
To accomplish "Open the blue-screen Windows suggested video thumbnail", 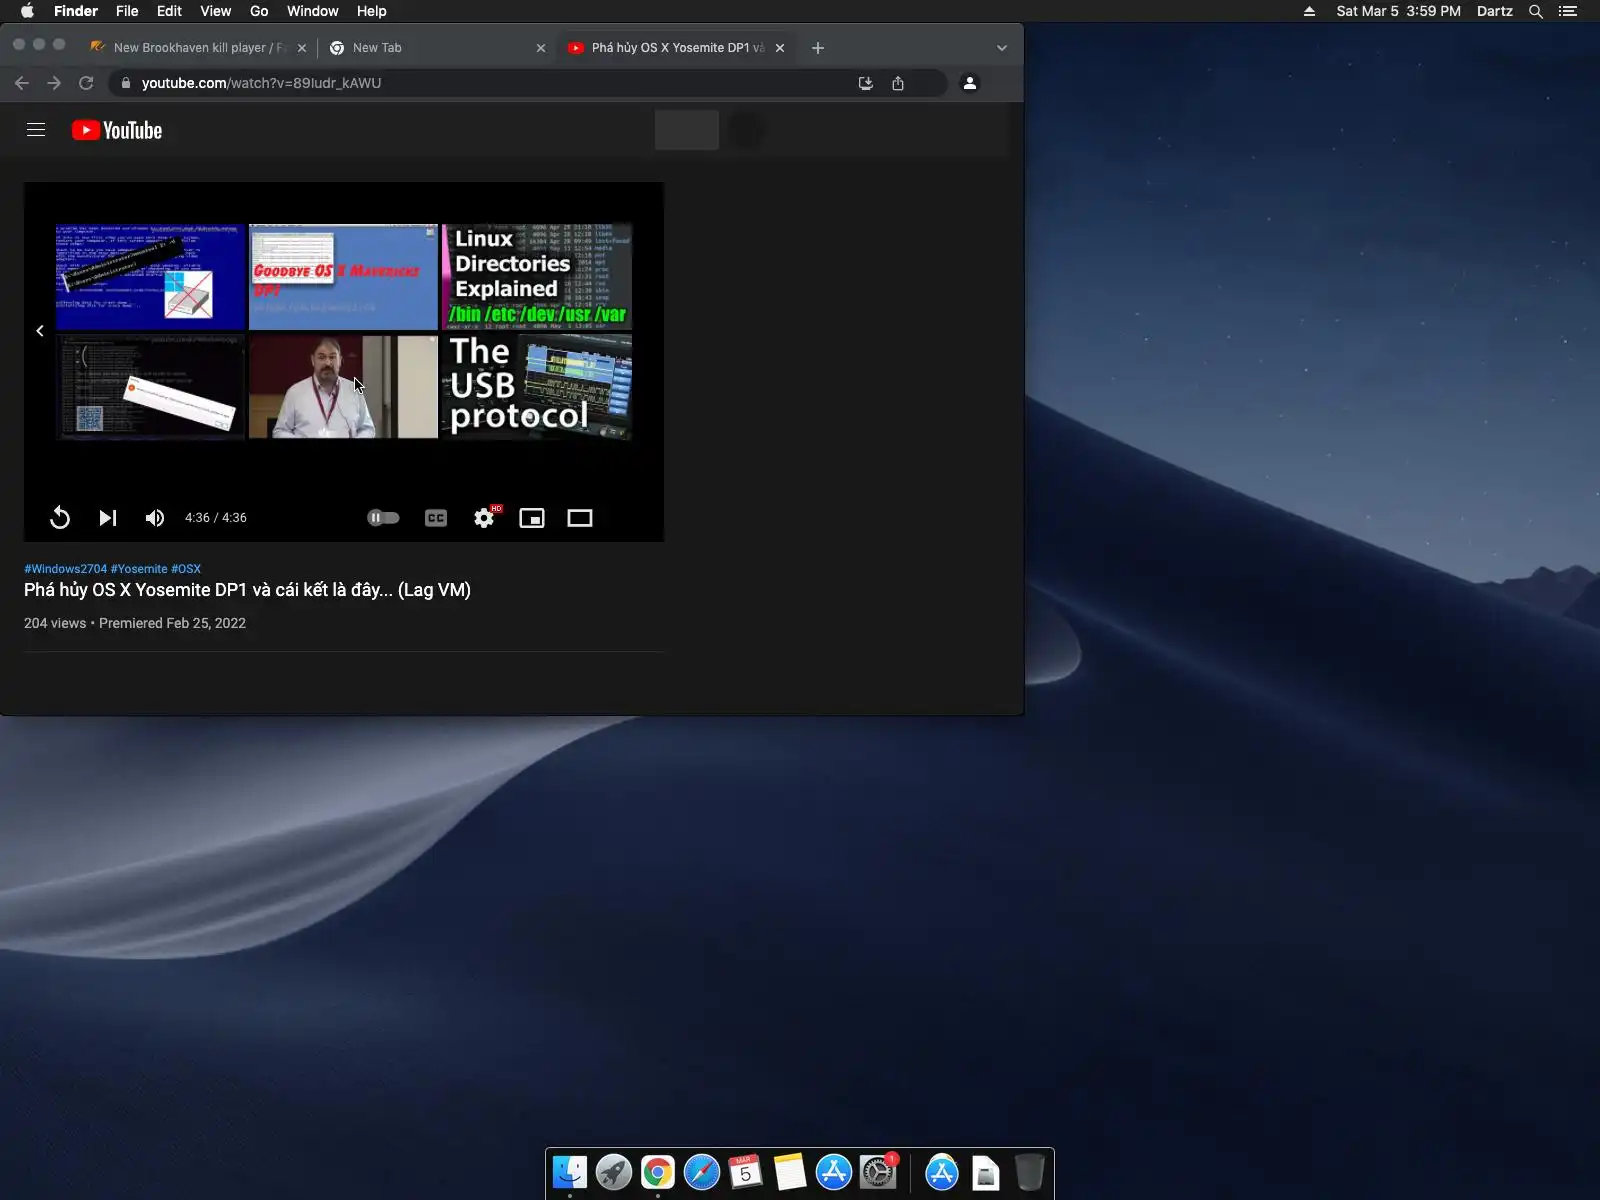I will click(150, 277).
